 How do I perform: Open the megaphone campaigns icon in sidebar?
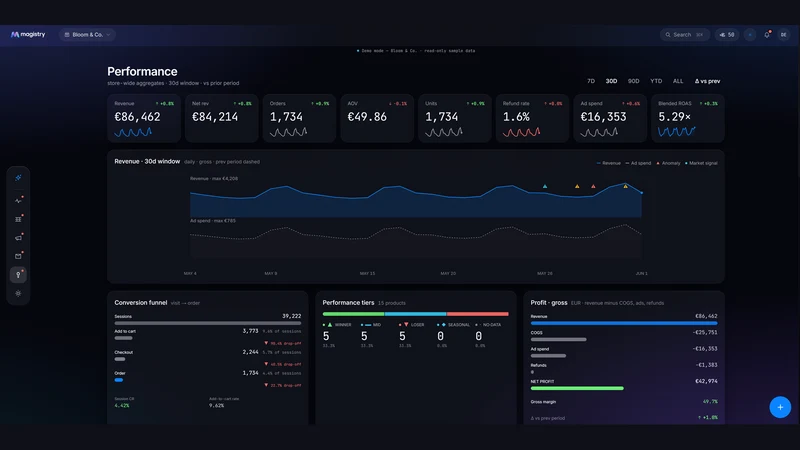pos(18,238)
